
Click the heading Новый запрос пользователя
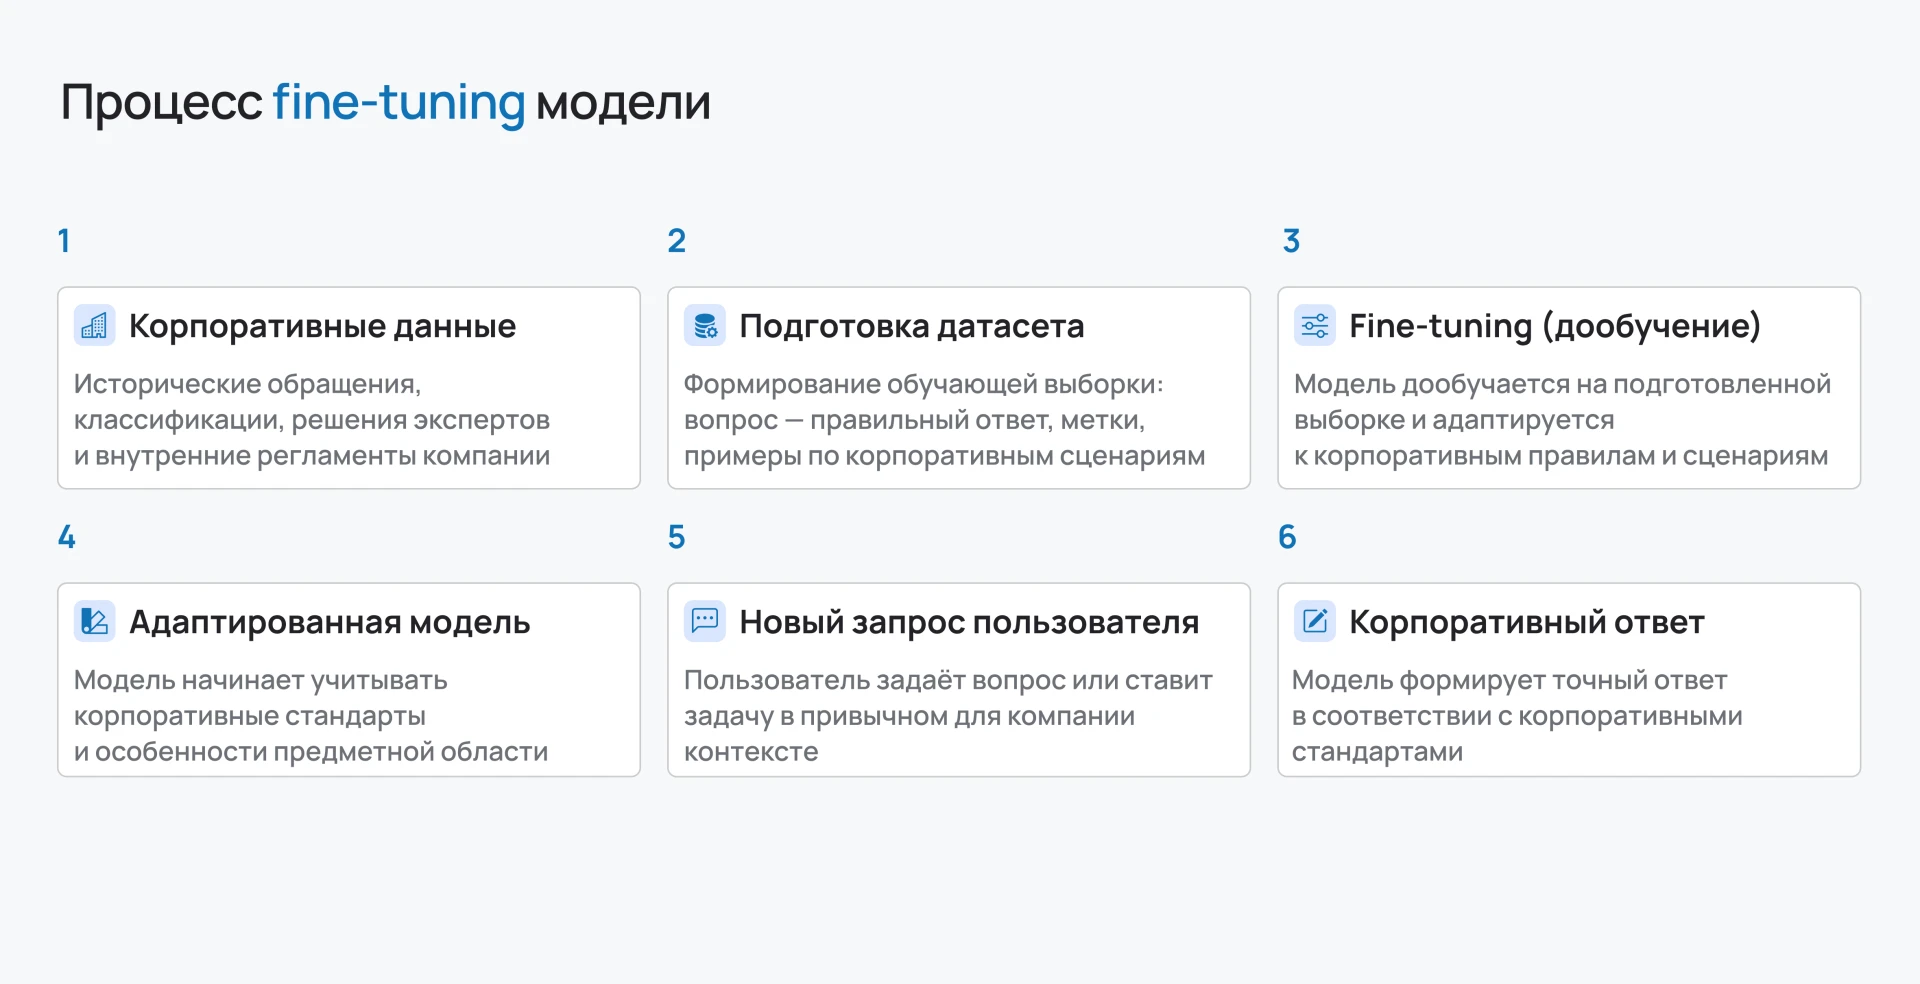point(969,622)
